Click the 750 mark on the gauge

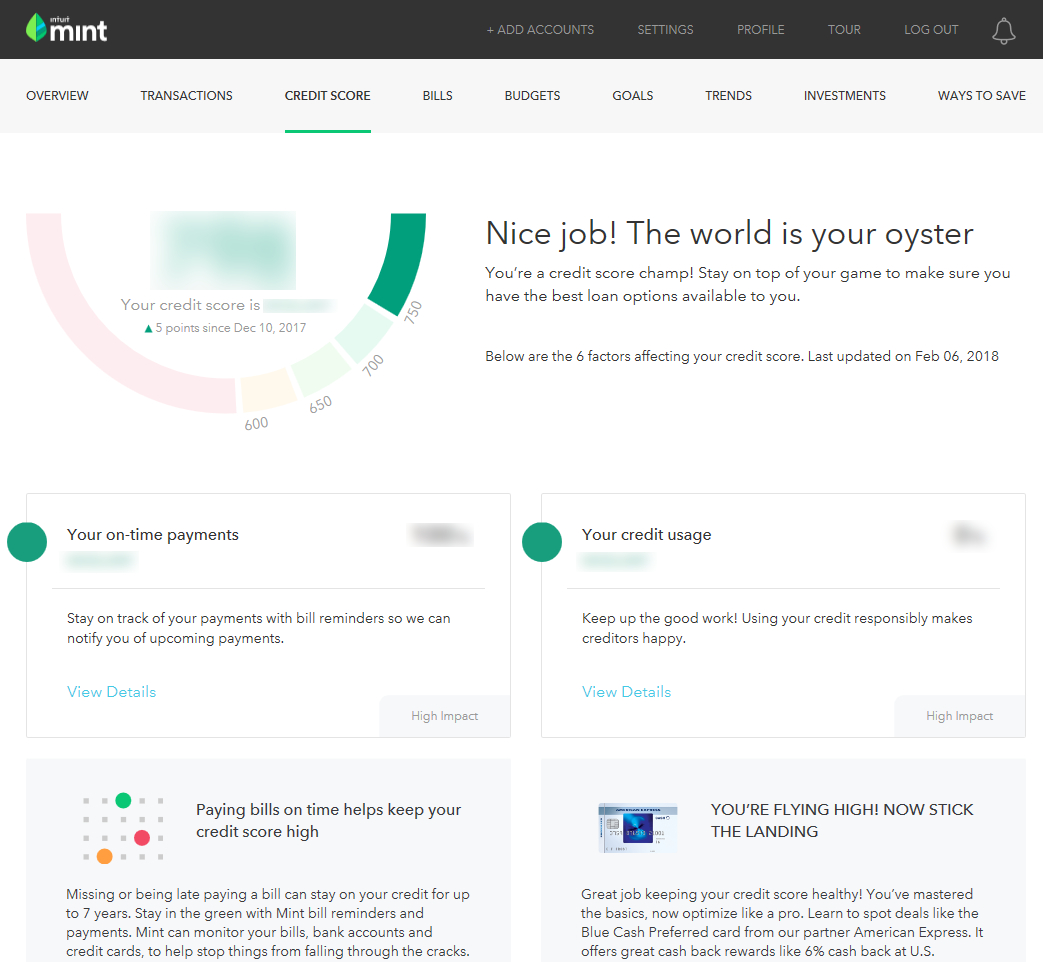[413, 312]
